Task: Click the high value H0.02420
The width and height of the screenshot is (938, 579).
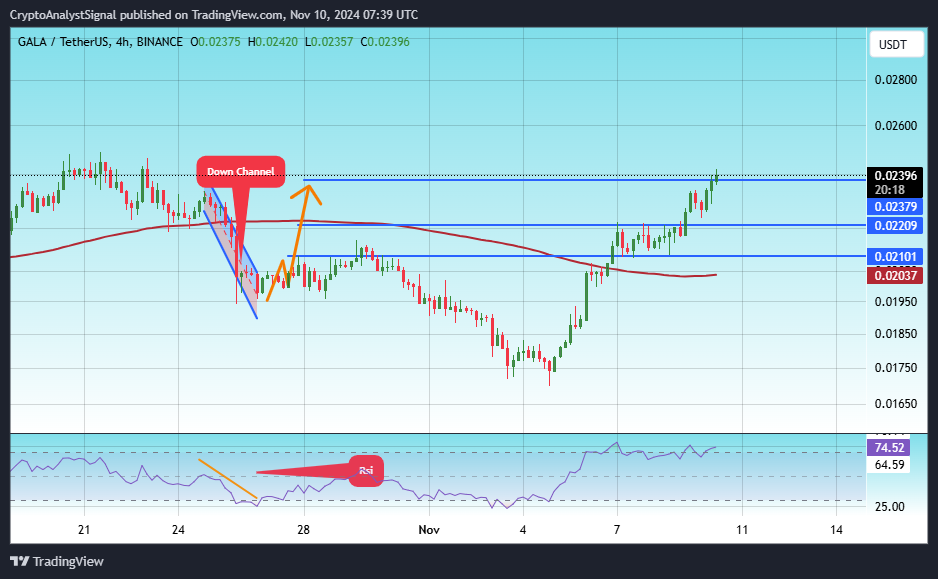Action: coord(272,42)
